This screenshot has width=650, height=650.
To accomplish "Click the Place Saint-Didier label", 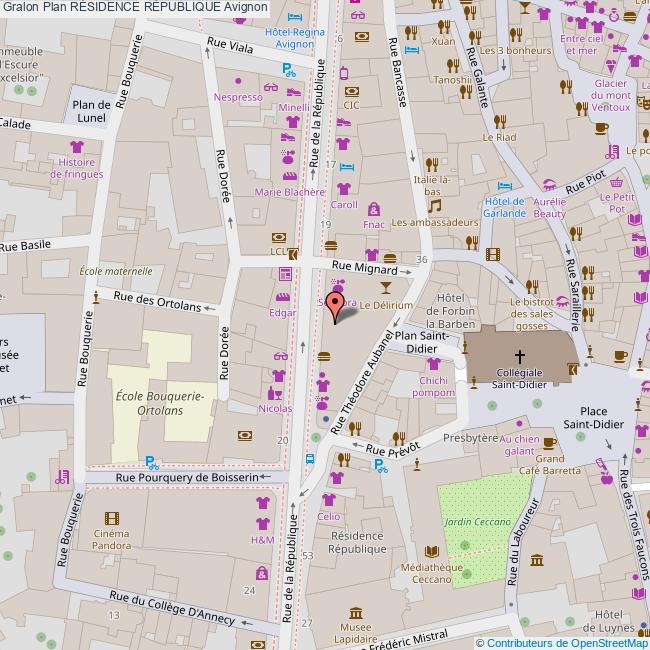I will [x=593, y=418].
